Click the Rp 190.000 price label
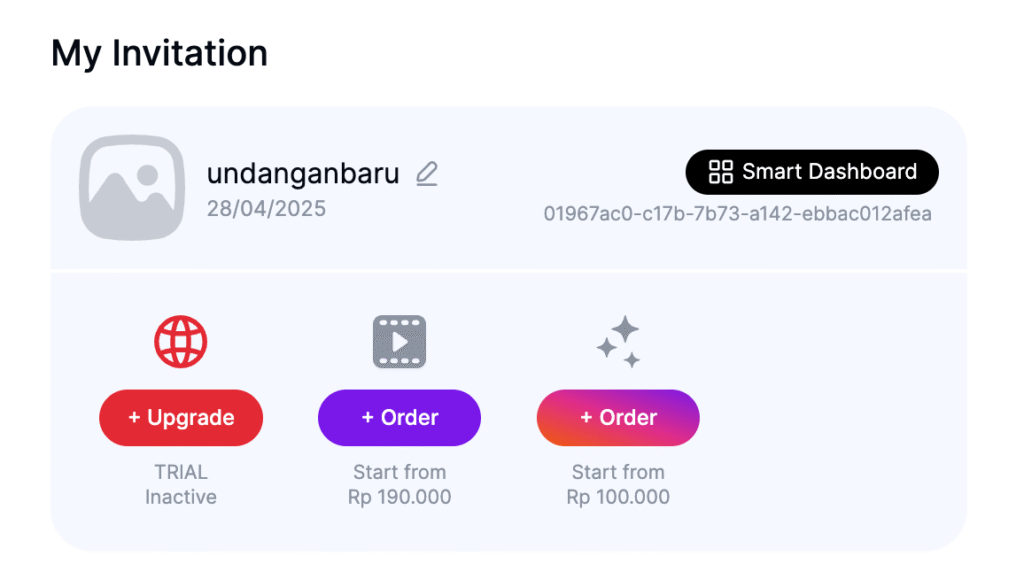 pyautogui.click(x=400, y=497)
